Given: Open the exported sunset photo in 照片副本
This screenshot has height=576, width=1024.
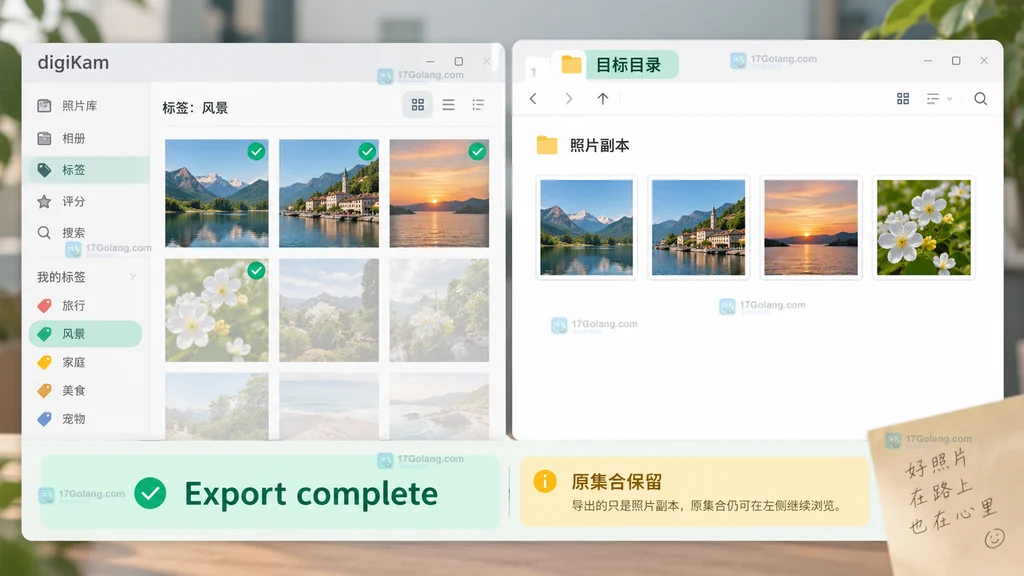Looking at the screenshot, I should [810, 227].
